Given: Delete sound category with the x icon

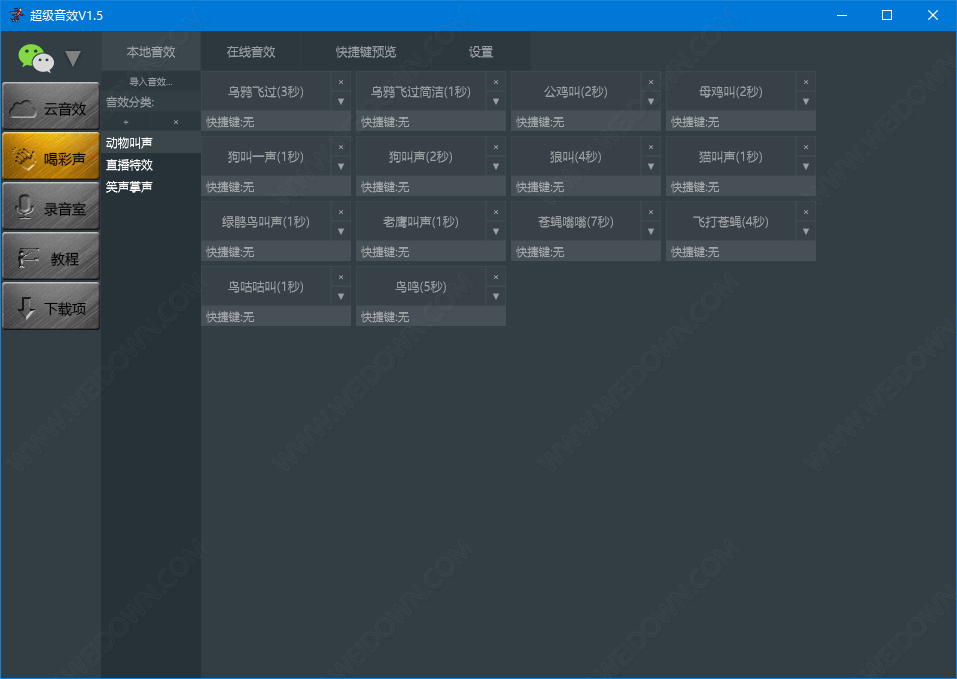Looking at the screenshot, I should click(x=176, y=122).
